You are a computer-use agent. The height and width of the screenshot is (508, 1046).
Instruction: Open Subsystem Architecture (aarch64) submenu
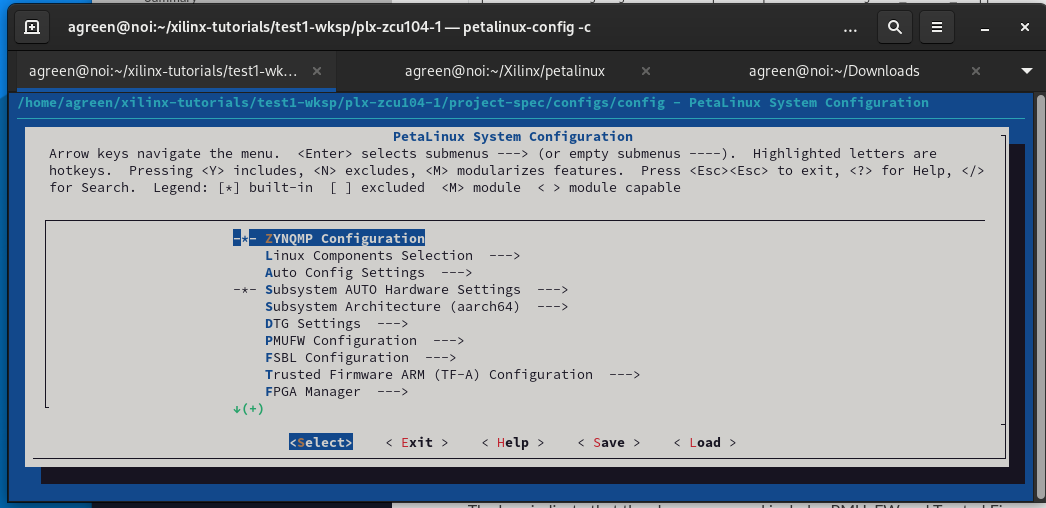(x=416, y=306)
